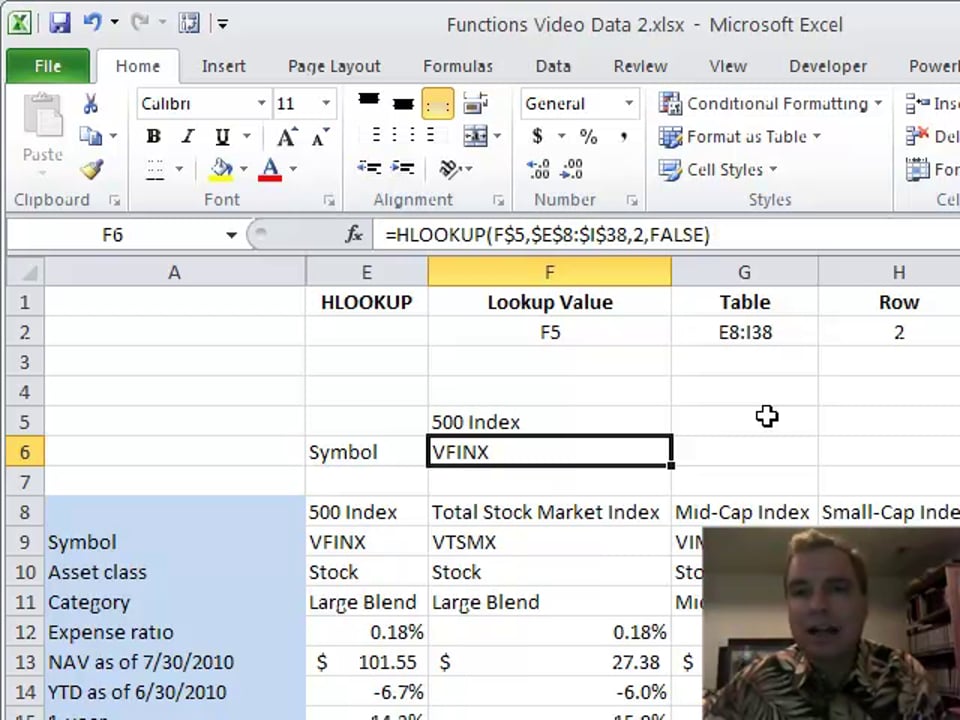Viewport: 960px width, 720px height.
Task: Toggle middle vertical alignment
Action: point(403,103)
